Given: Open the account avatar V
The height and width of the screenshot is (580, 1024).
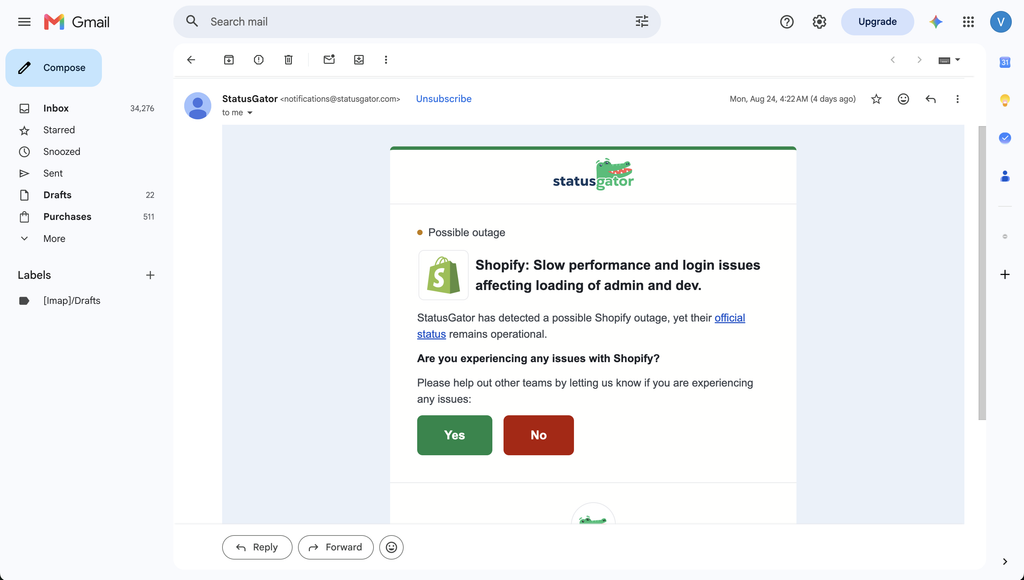Looking at the screenshot, I should pos(1000,22).
